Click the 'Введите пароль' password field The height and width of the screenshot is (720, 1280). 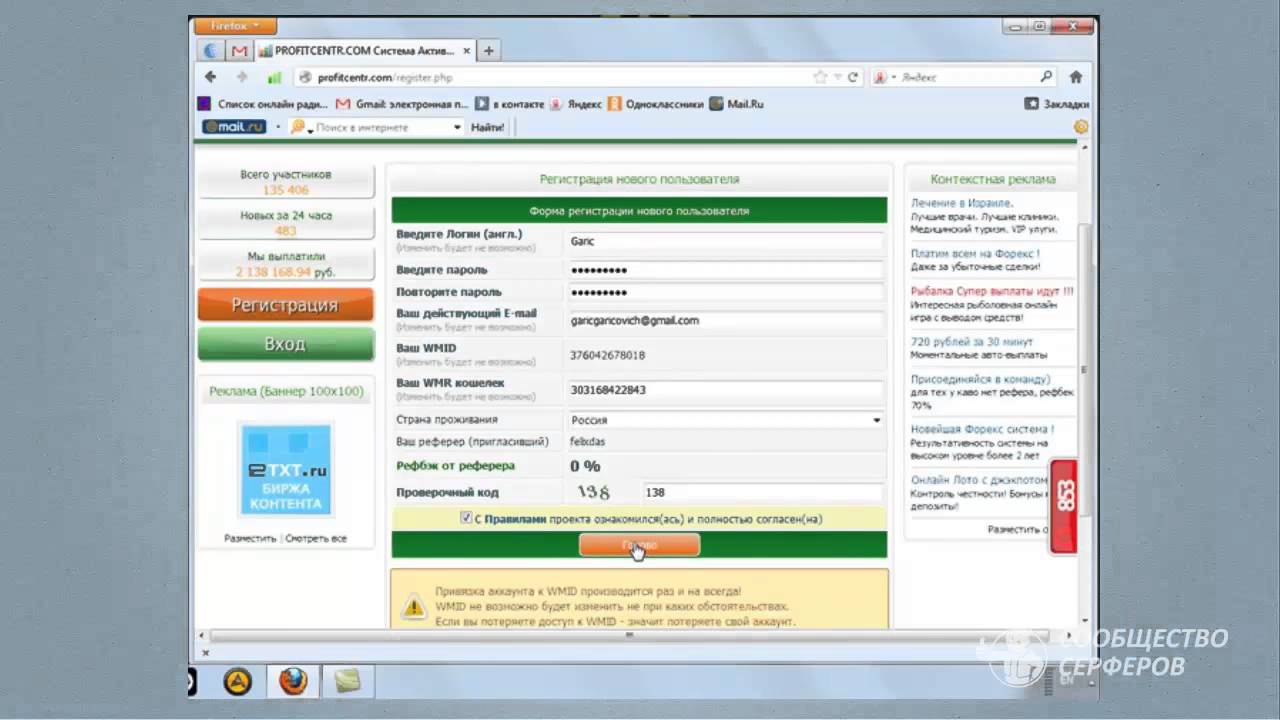coord(726,270)
